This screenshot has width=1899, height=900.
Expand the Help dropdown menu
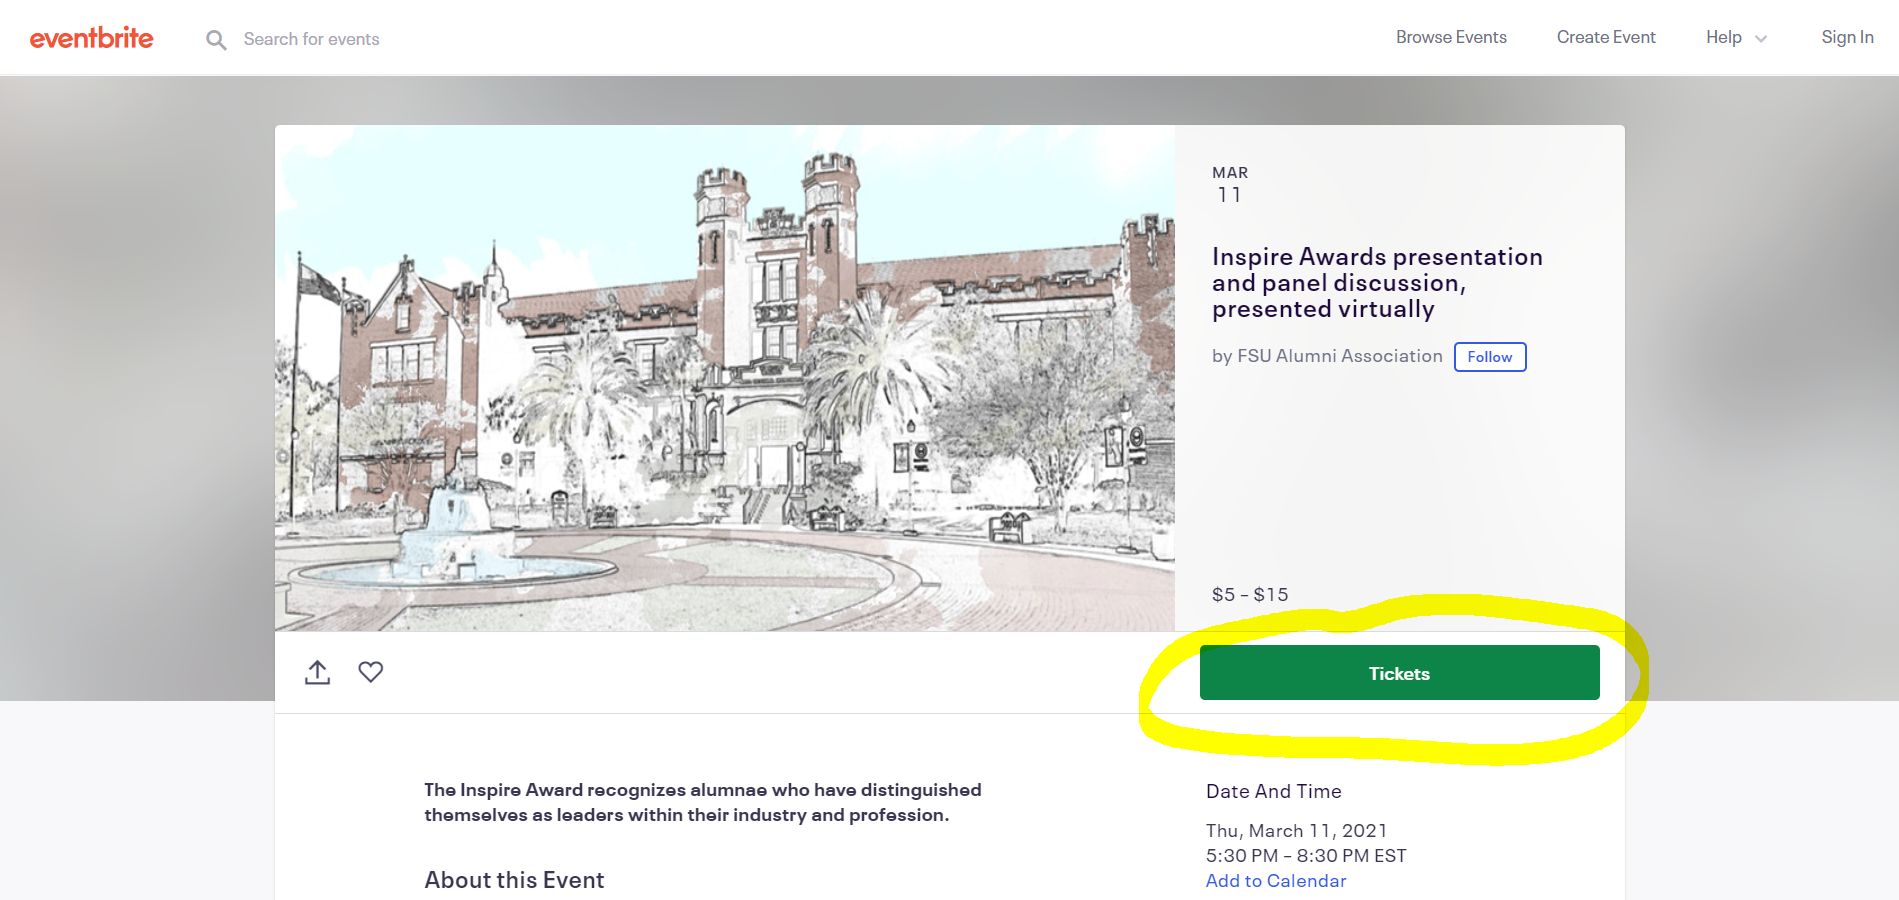click(x=1736, y=37)
